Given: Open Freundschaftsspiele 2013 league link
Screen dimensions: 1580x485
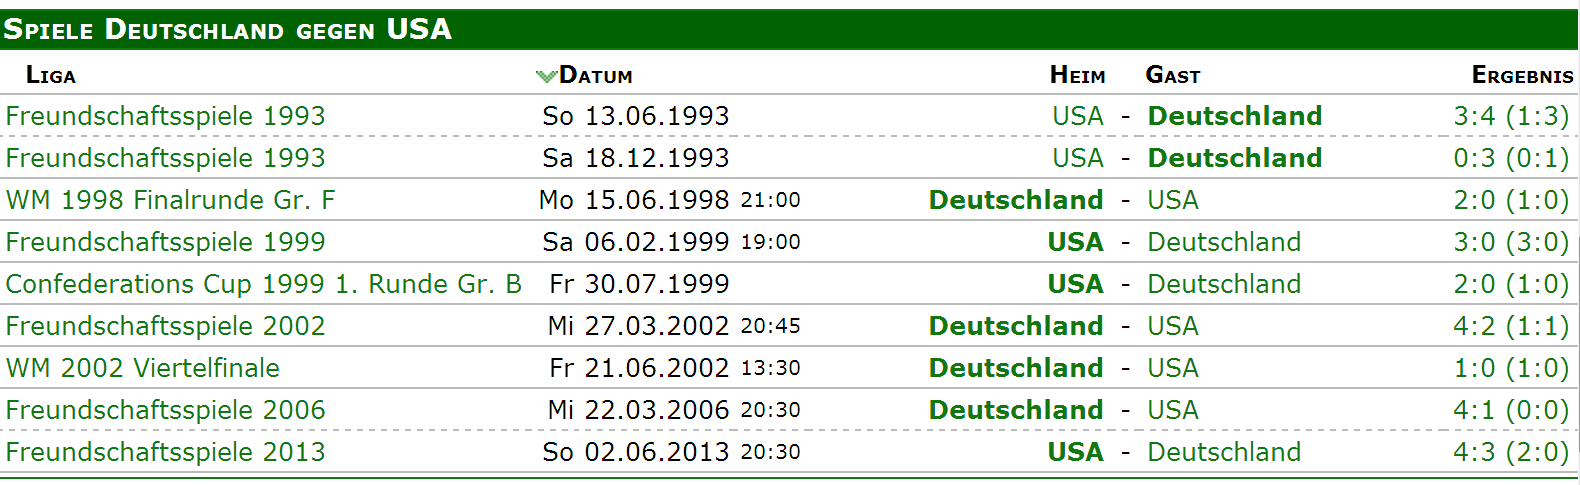Looking at the screenshot, I should point(166,452).
